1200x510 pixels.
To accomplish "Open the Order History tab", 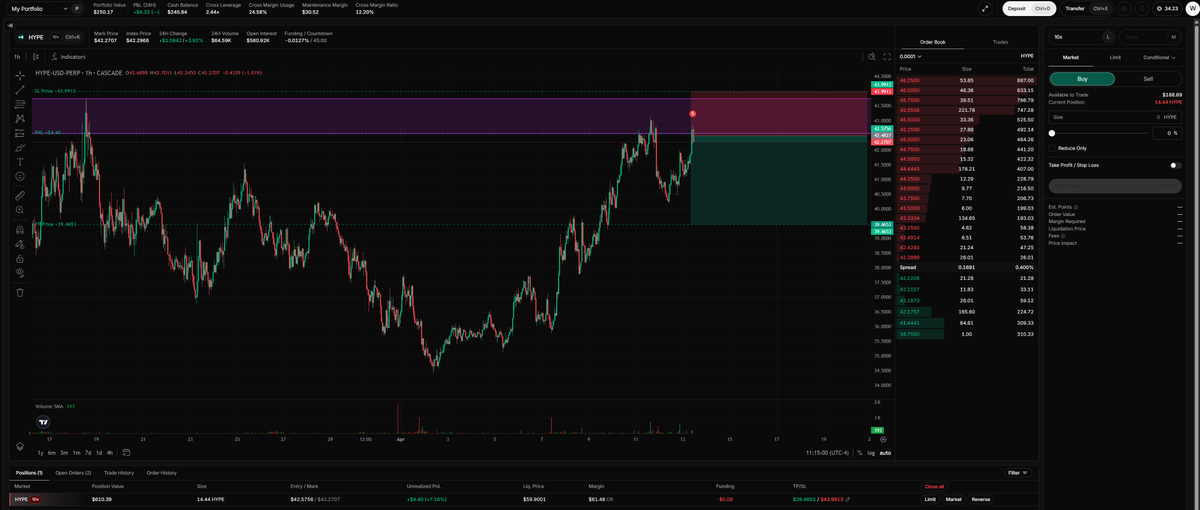I will point(162,473).
